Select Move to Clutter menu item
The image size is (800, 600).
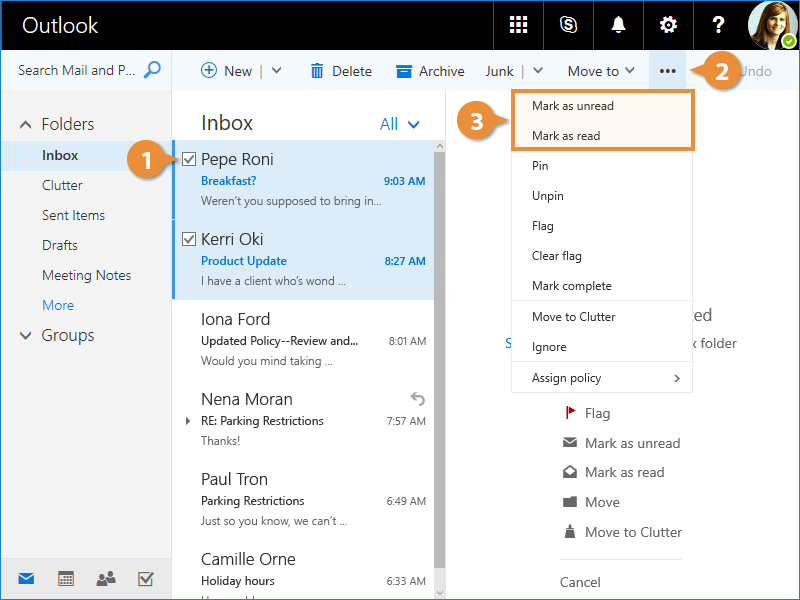573,317
